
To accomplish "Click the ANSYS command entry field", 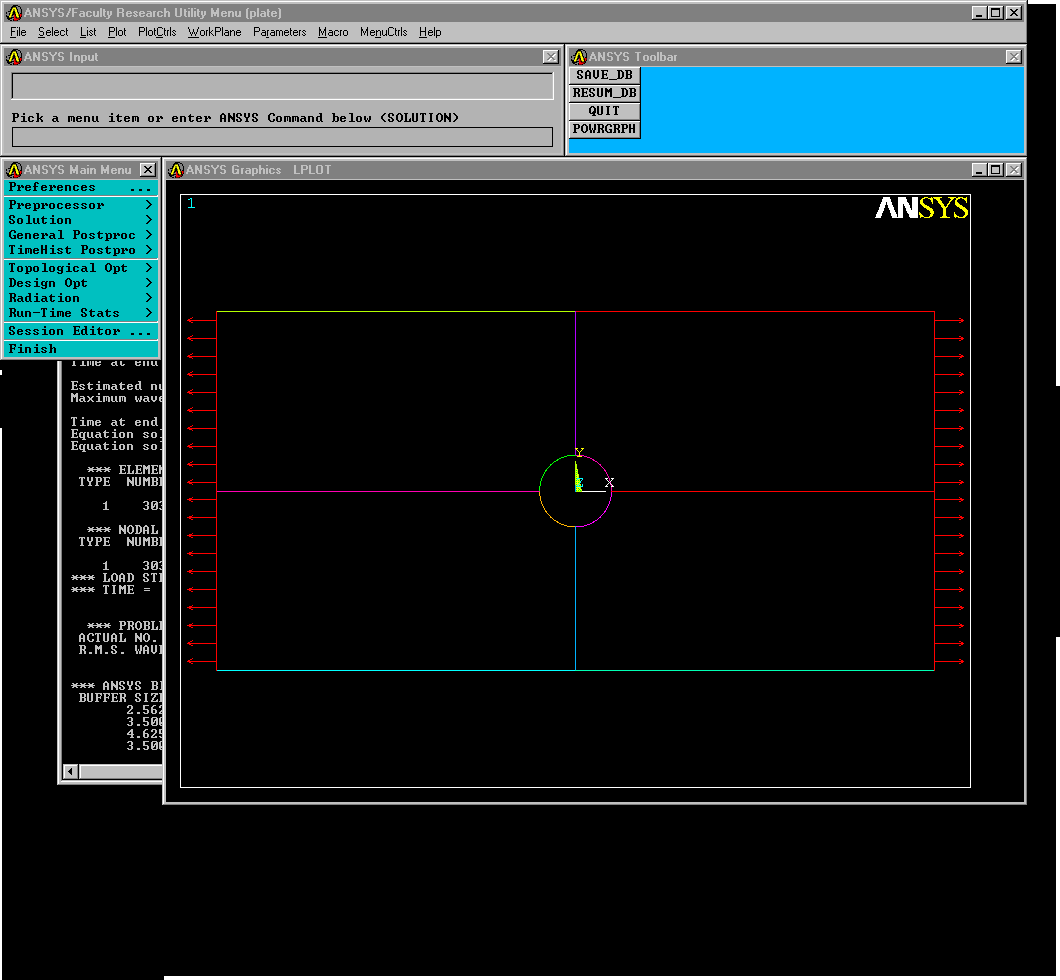I will click(283, 137).
